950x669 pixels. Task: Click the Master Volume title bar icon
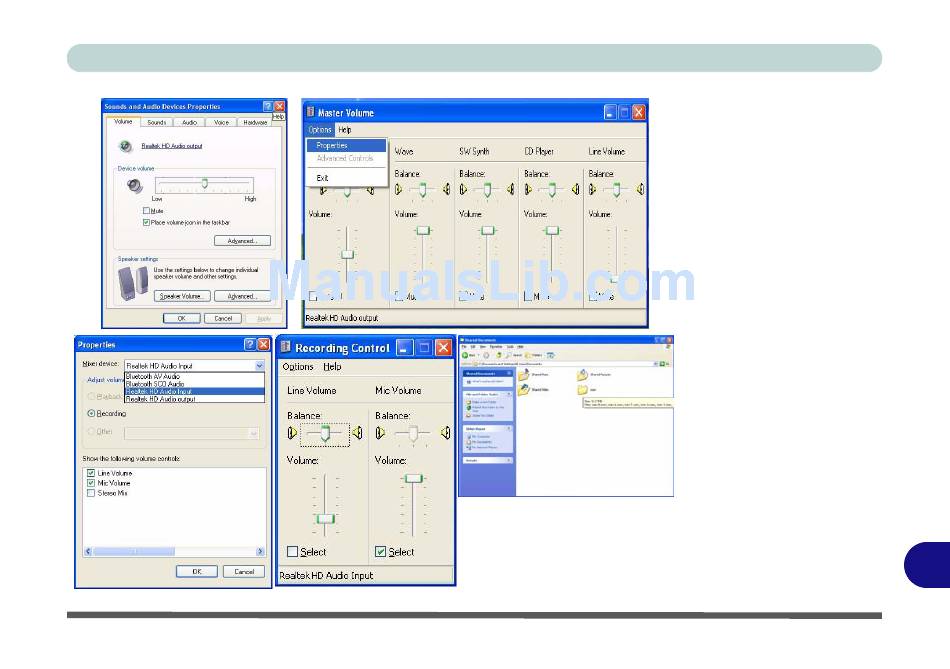click(310, 113)
